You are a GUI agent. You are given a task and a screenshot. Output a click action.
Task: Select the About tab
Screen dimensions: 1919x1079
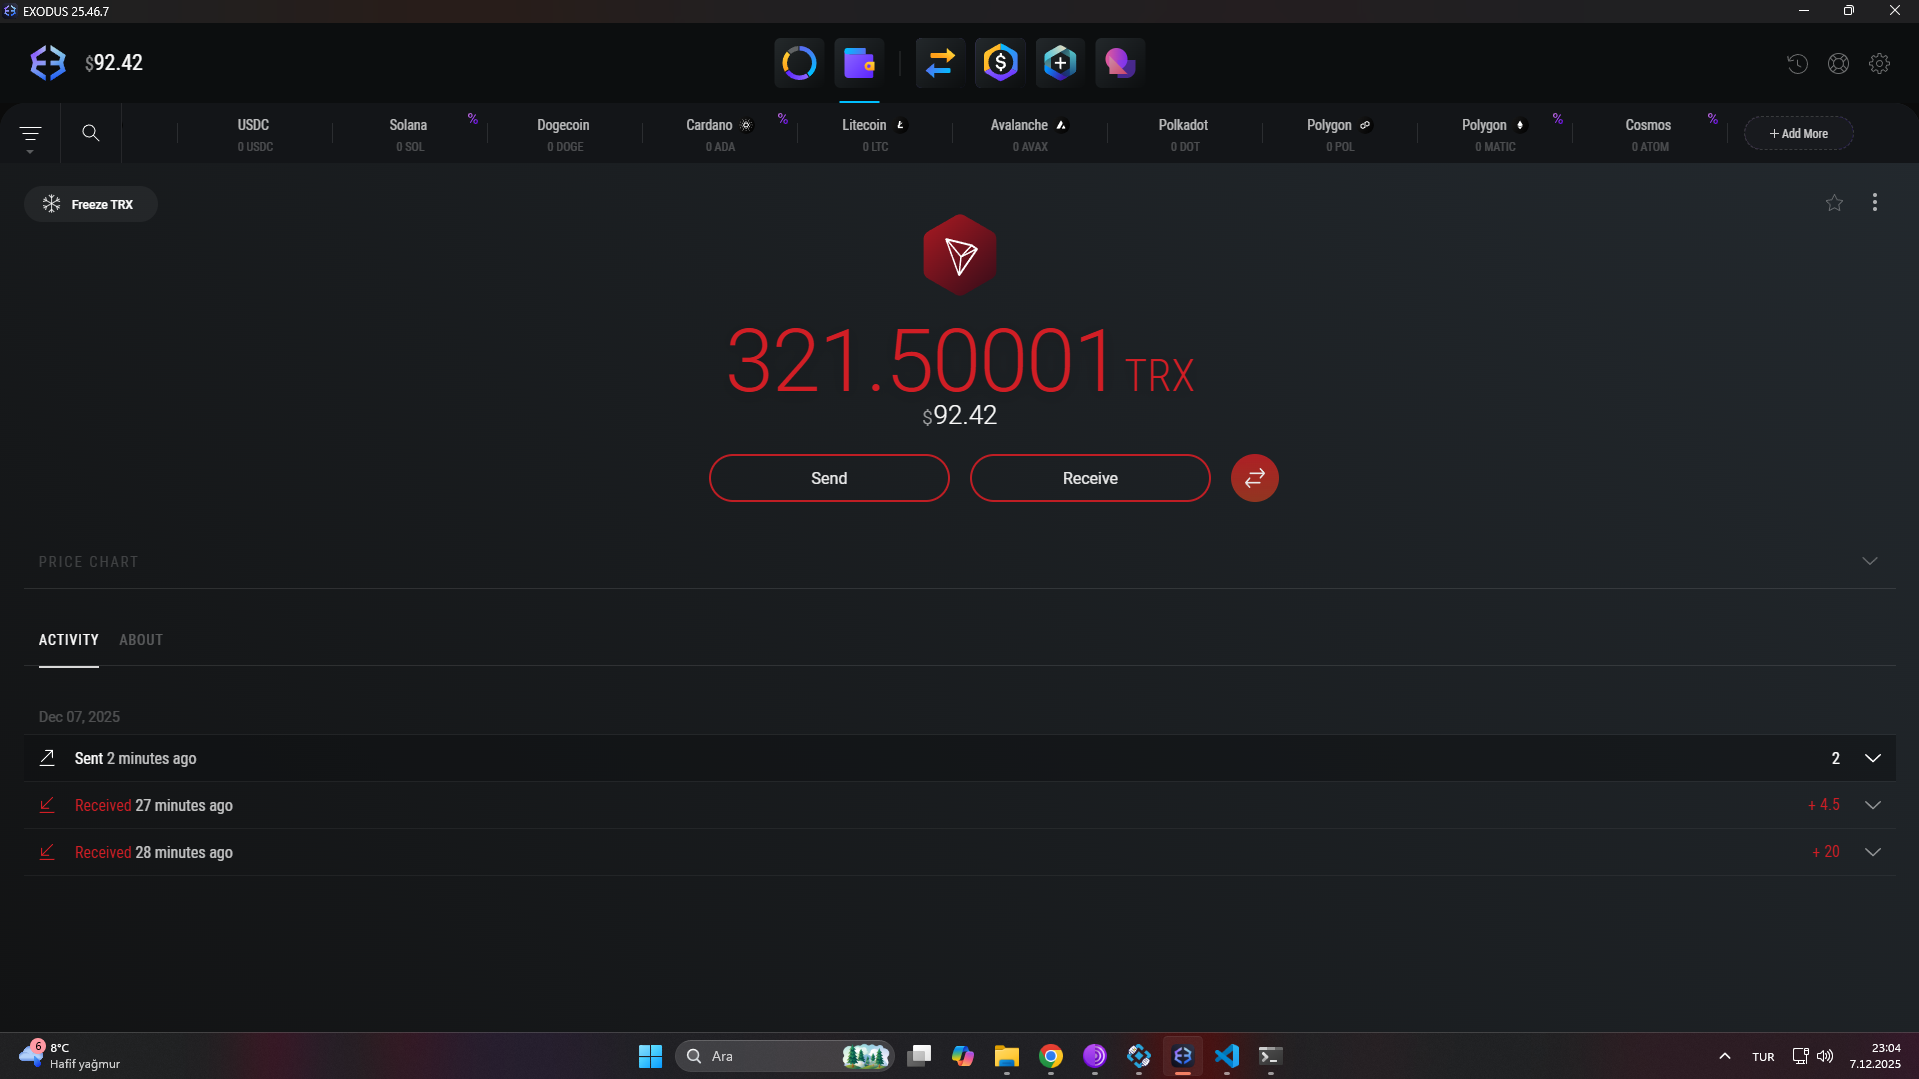tap(141, 640)
